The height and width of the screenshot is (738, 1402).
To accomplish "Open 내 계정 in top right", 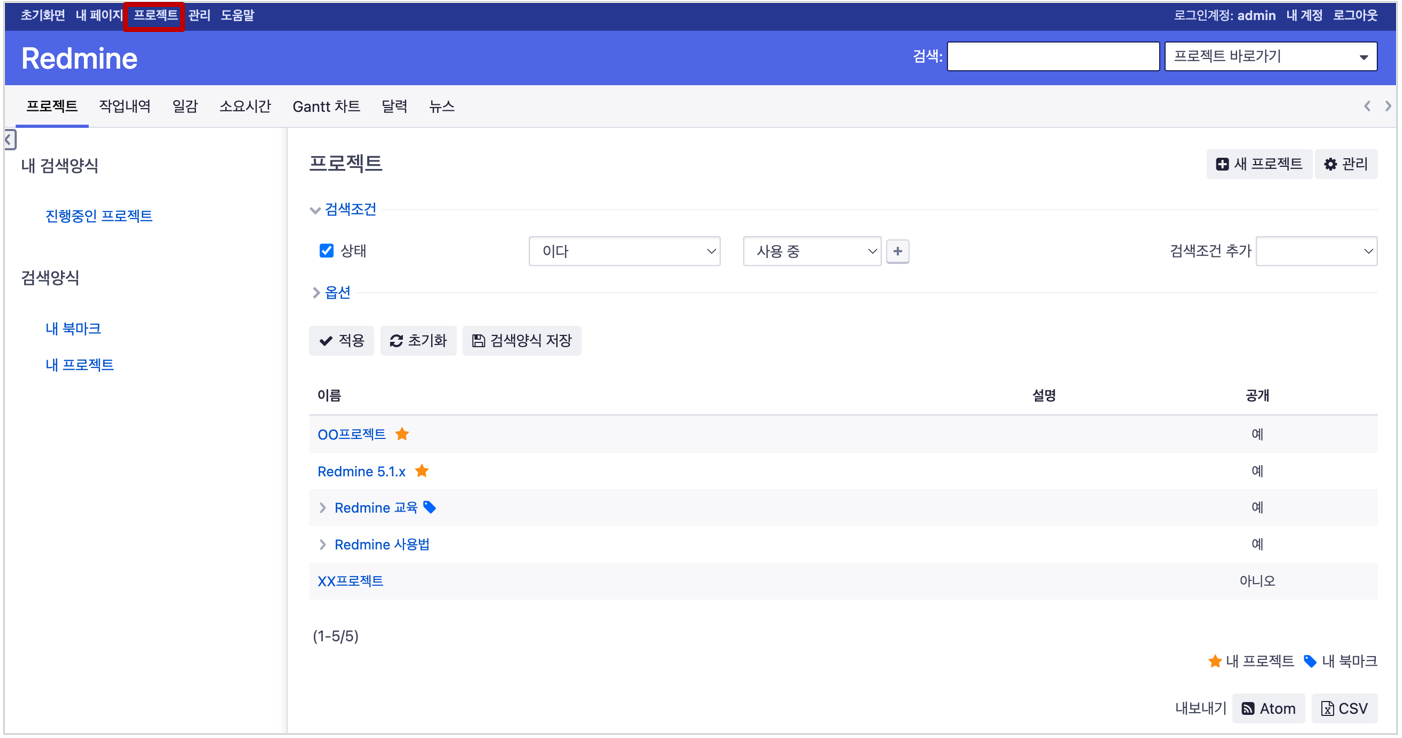I will [1304, 16].
